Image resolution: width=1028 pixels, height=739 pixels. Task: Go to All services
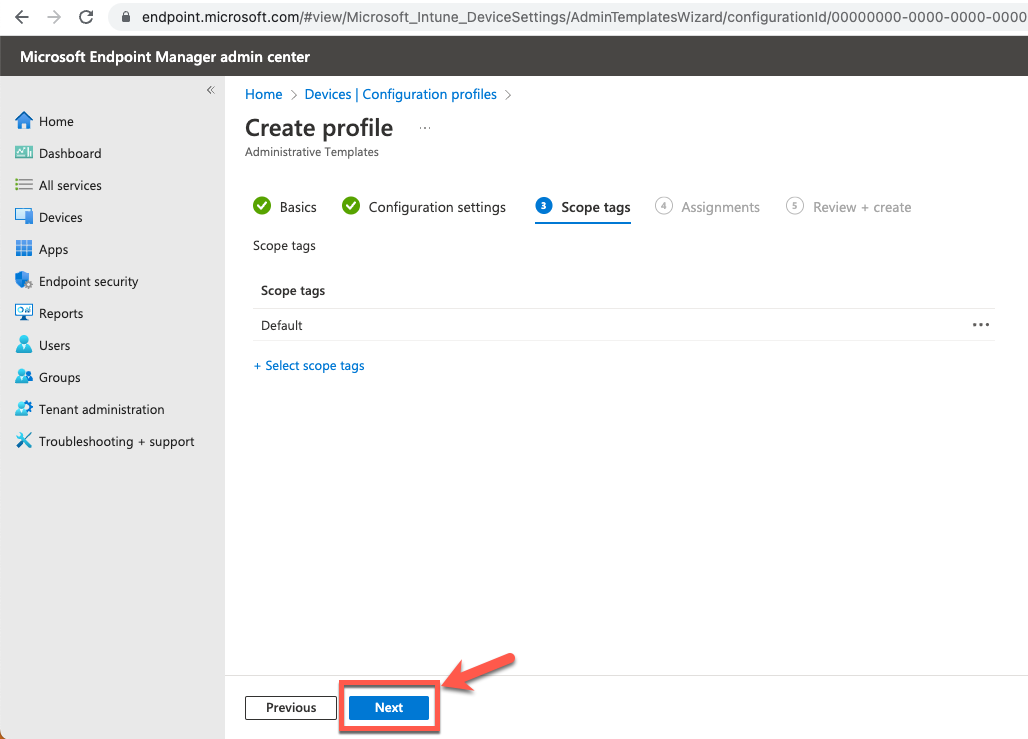(x=70, y=186)
